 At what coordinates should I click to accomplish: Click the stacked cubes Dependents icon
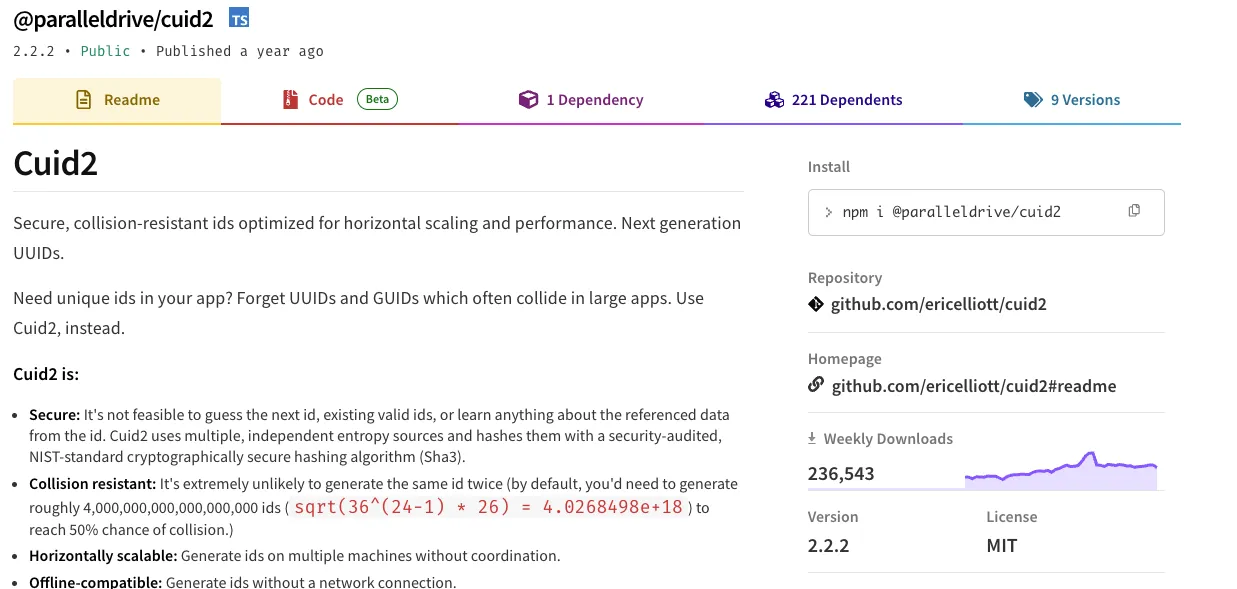point(774,100)
